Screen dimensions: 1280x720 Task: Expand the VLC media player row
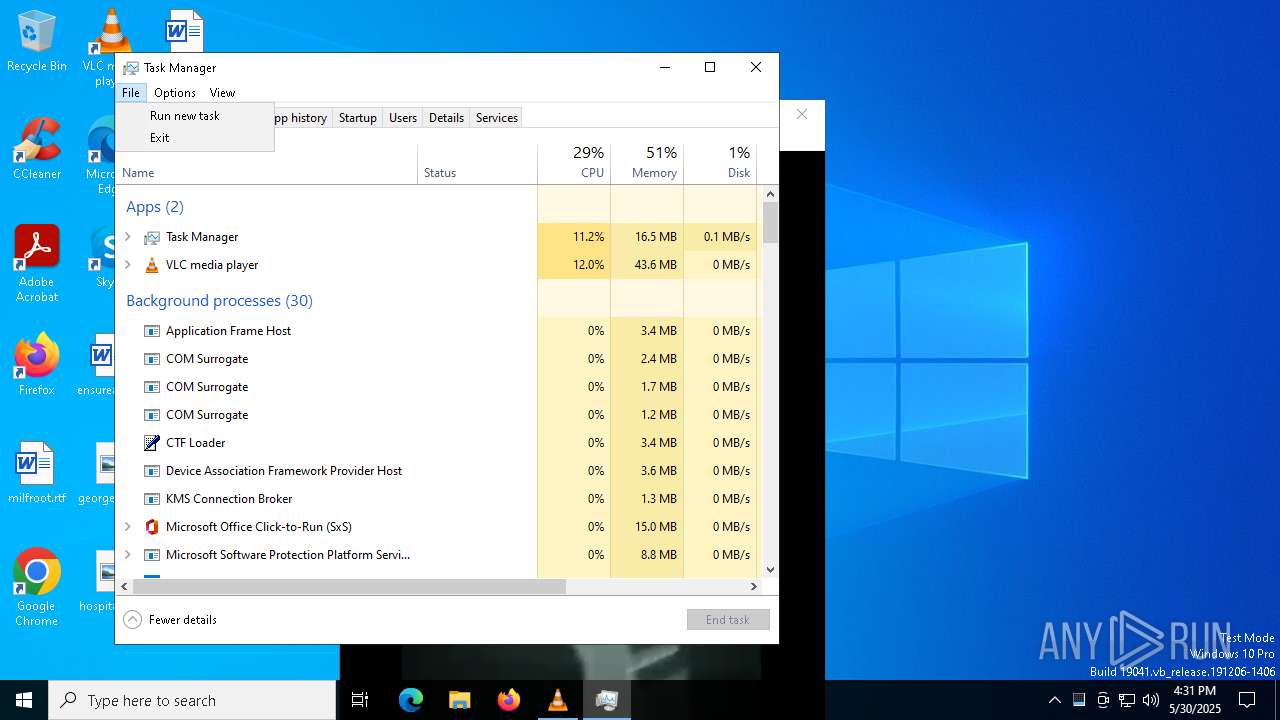(127, 265)
